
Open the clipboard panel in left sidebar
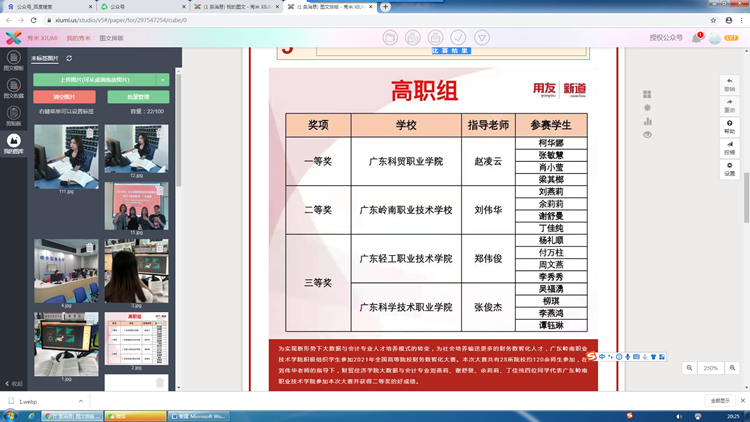pos(13,116)
